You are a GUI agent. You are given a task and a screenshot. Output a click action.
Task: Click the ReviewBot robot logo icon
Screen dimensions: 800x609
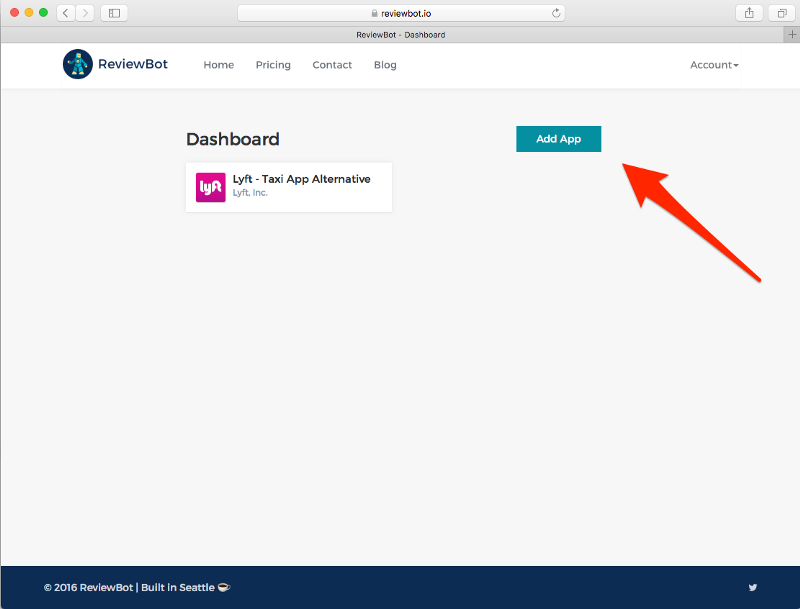77,64
